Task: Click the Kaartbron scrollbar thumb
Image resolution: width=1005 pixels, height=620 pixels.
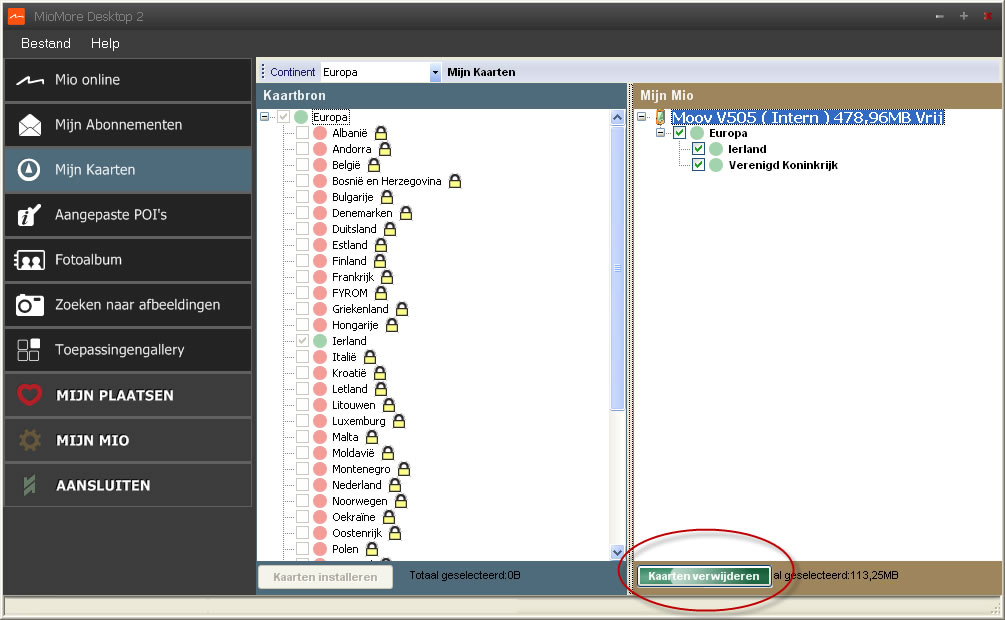Action: pos(617,268)
